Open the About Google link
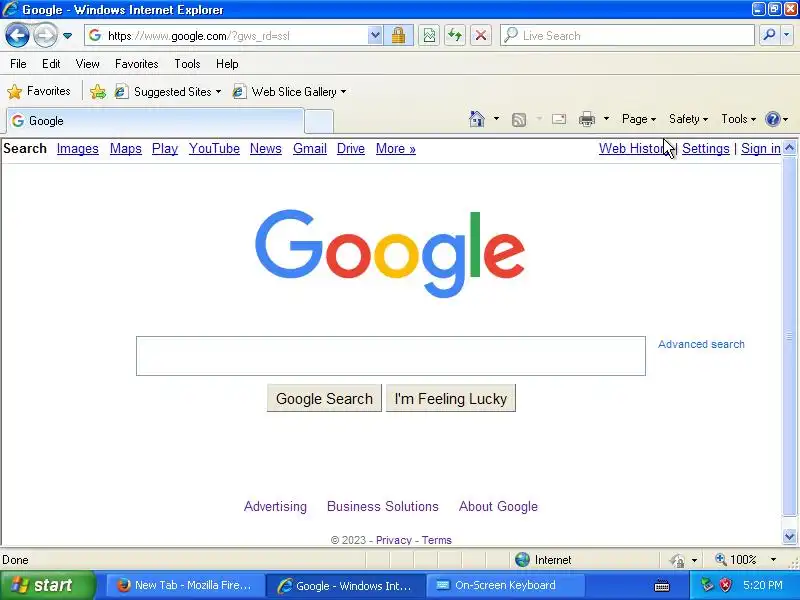The width and height of the screenshot is (800, 600). (498, 507)
